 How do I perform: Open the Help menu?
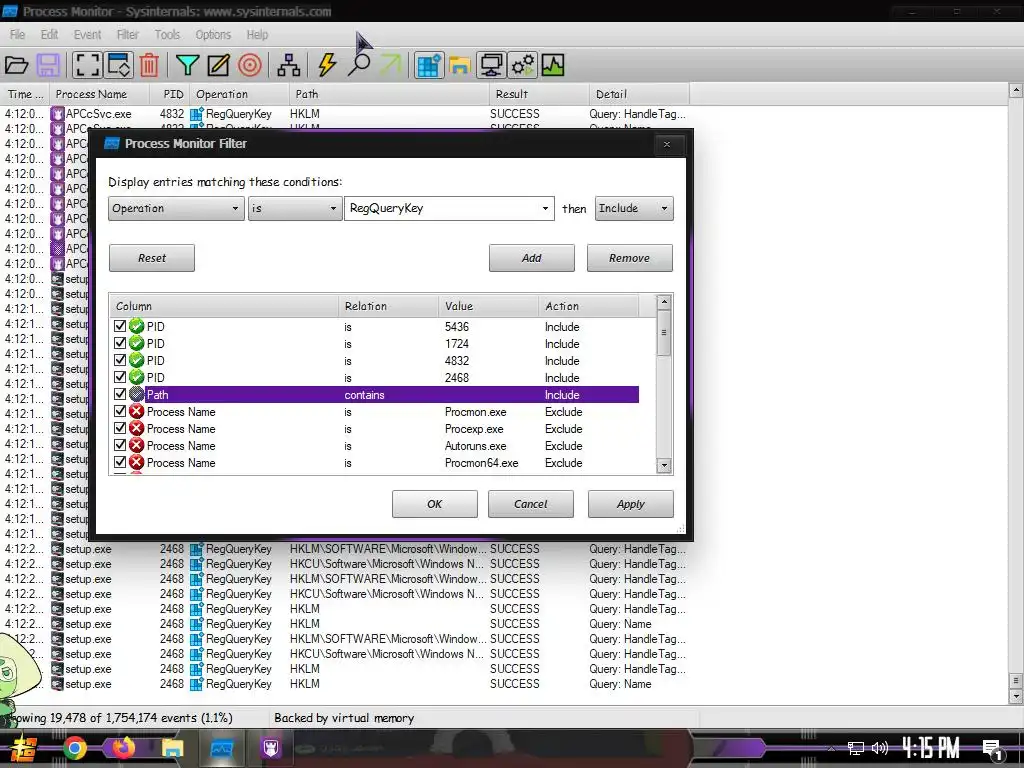(257, 35)
